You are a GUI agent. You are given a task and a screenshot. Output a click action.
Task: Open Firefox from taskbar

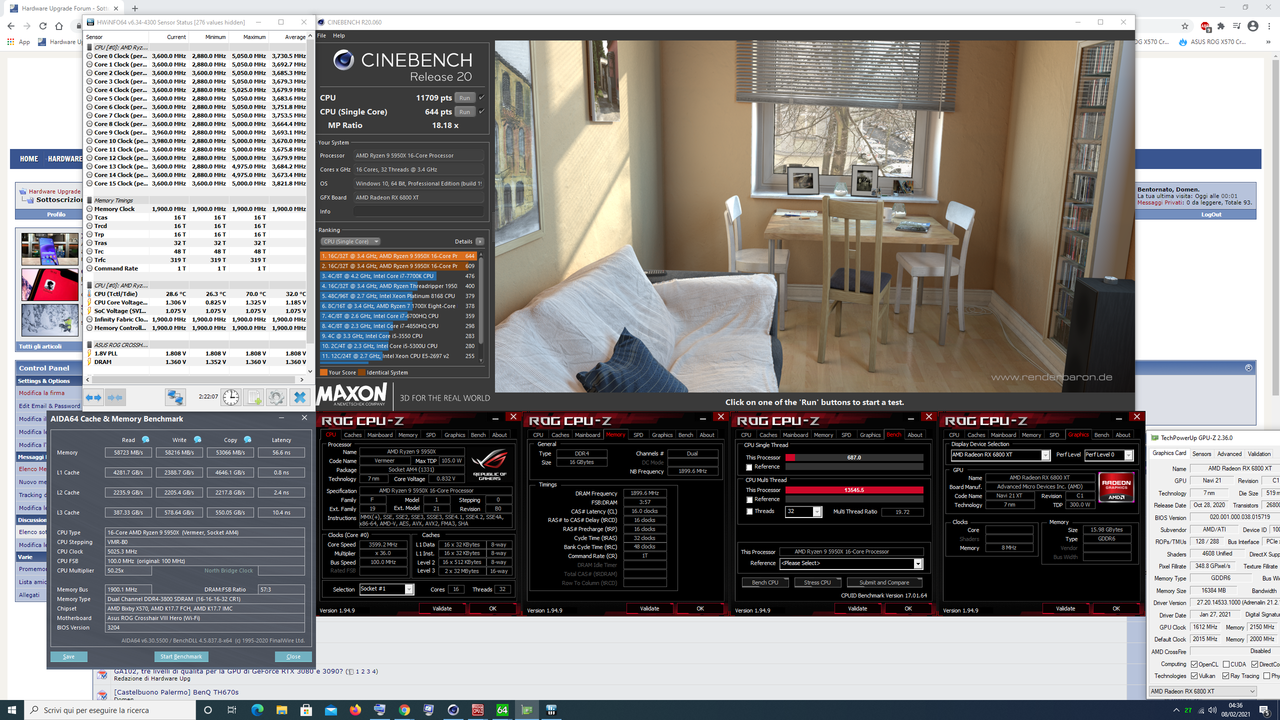click(354, 710)
